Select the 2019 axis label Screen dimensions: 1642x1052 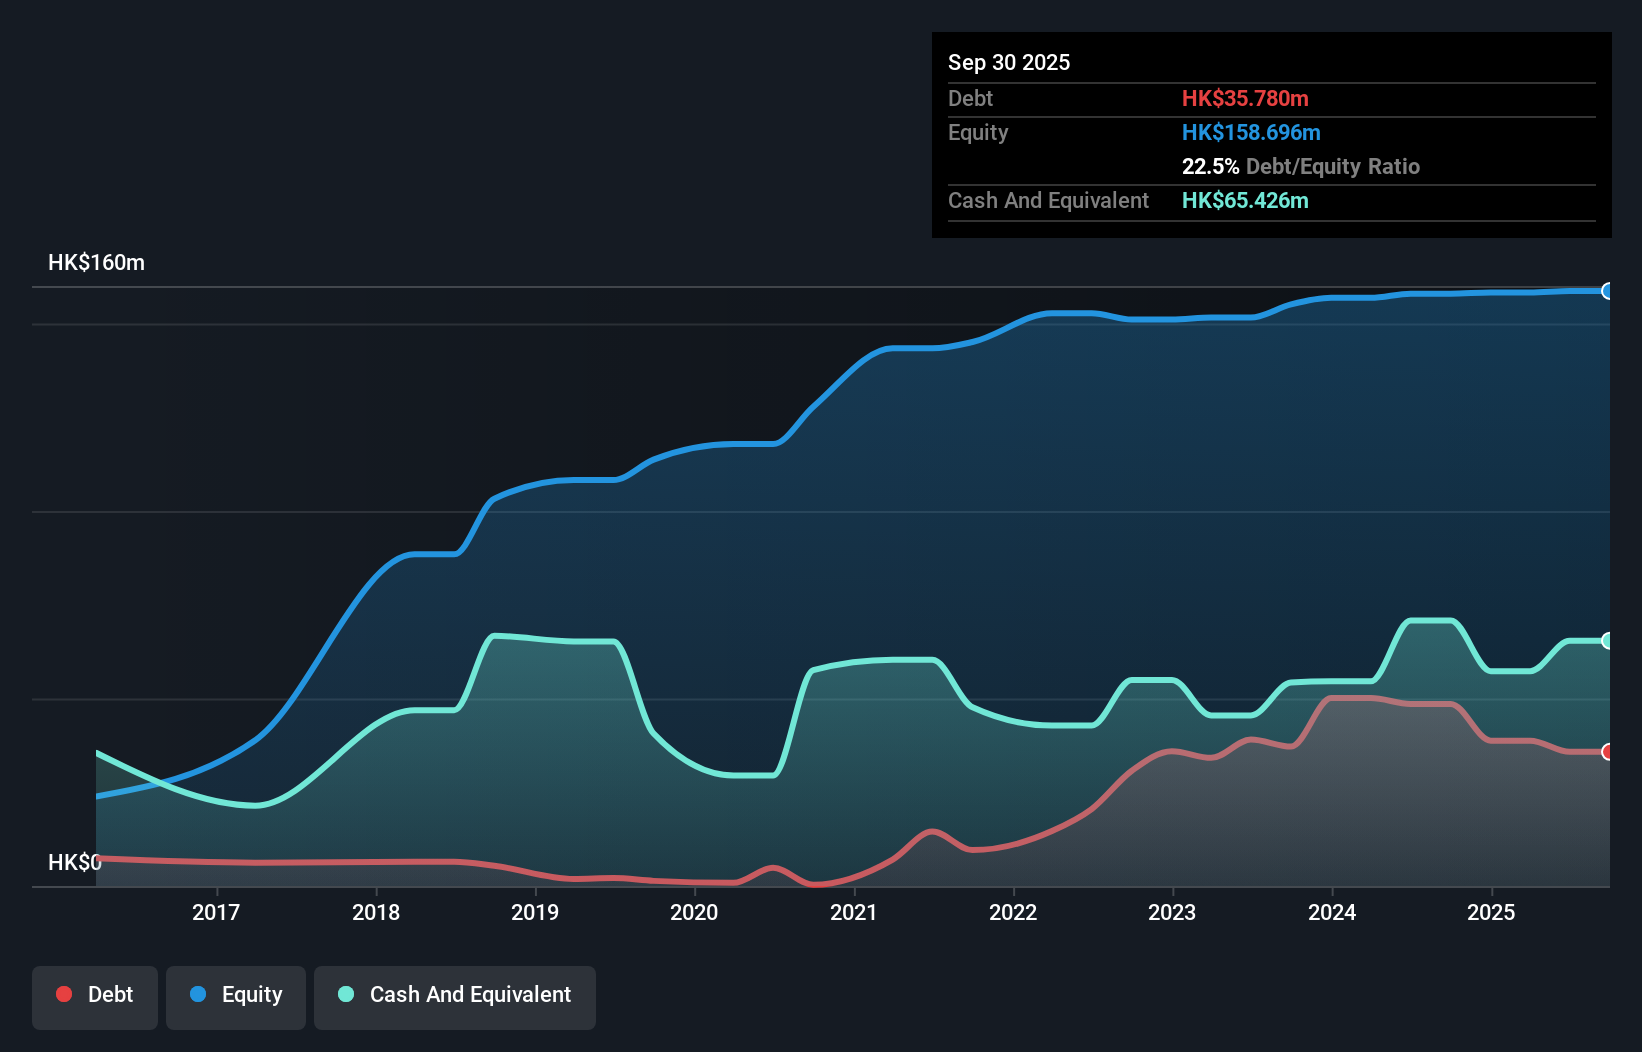pos(535,912)
